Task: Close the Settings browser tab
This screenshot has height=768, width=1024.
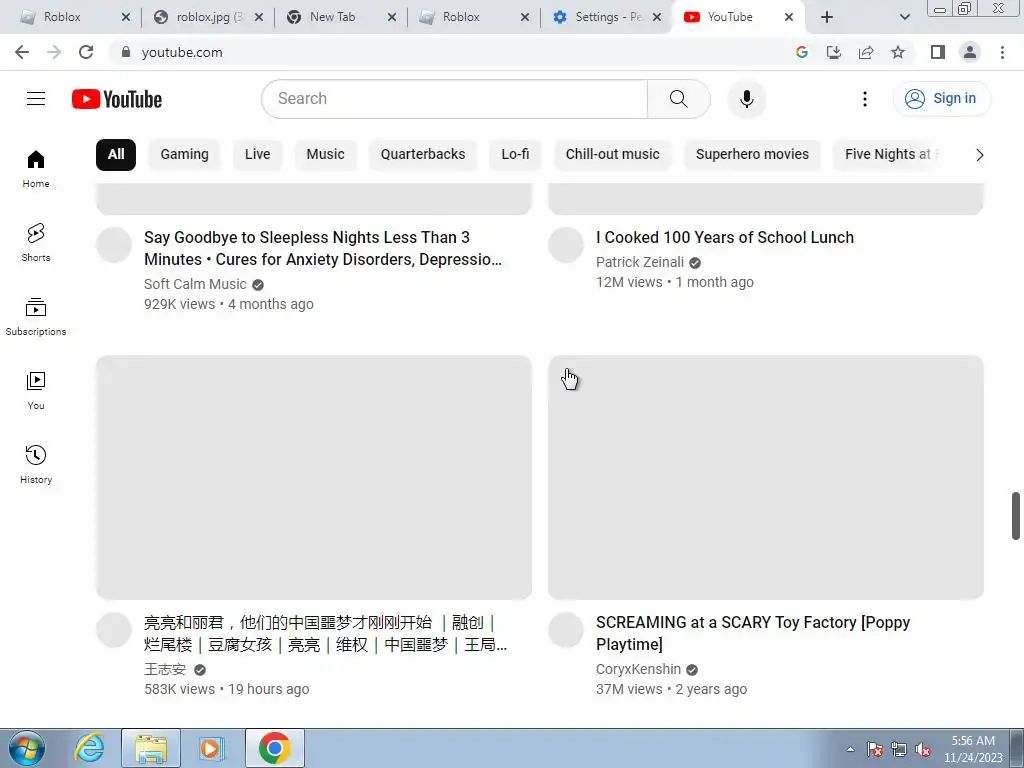Action: 657,17
